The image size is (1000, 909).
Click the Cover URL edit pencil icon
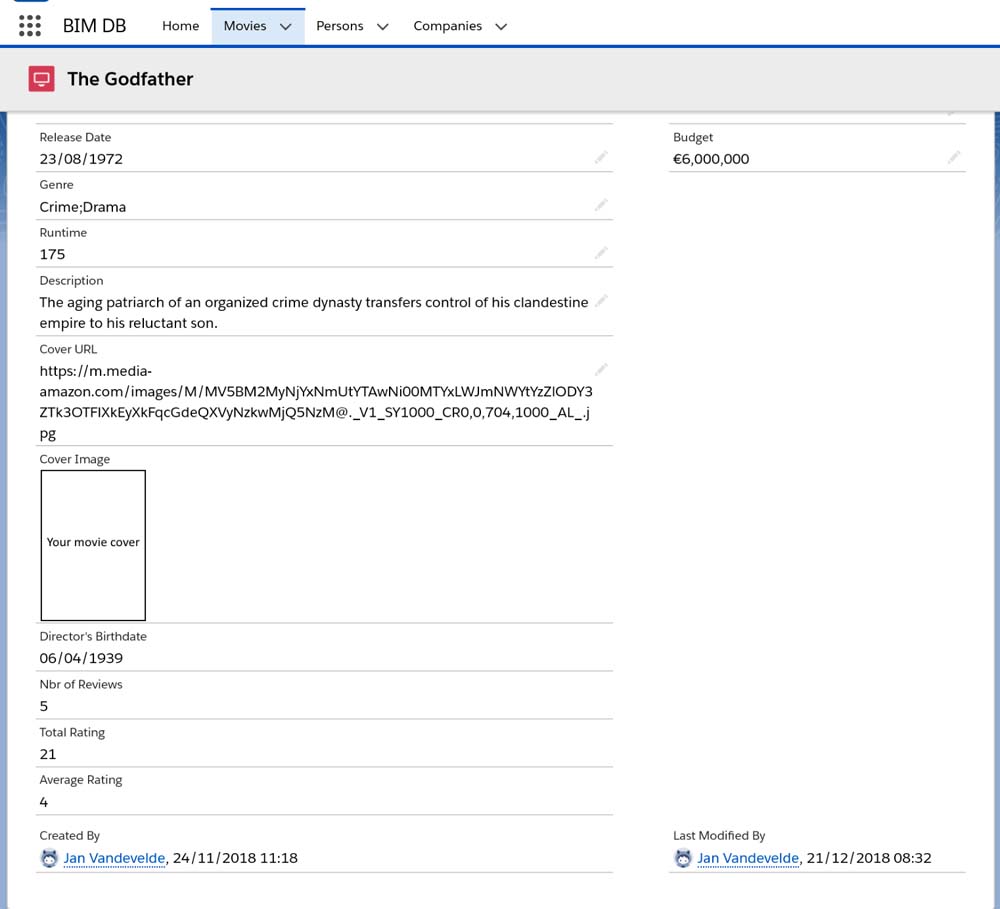[601, 370]
